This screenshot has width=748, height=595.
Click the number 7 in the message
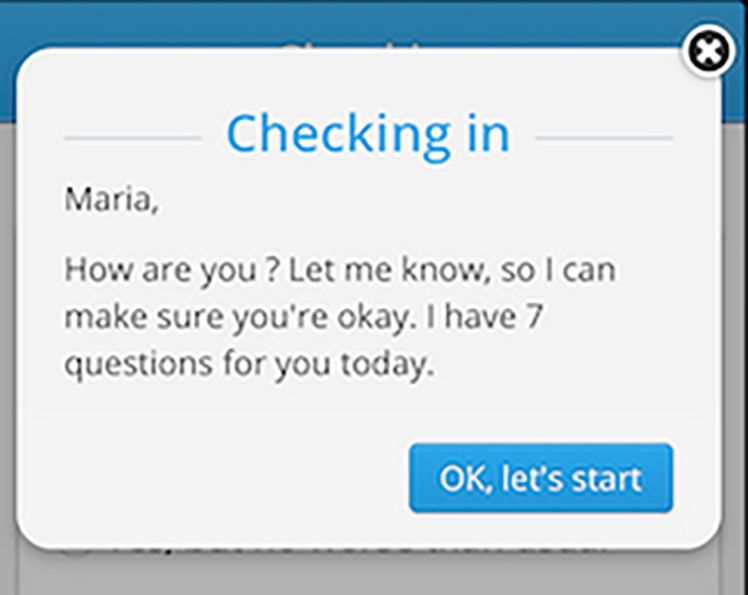[x=534, y=316]
